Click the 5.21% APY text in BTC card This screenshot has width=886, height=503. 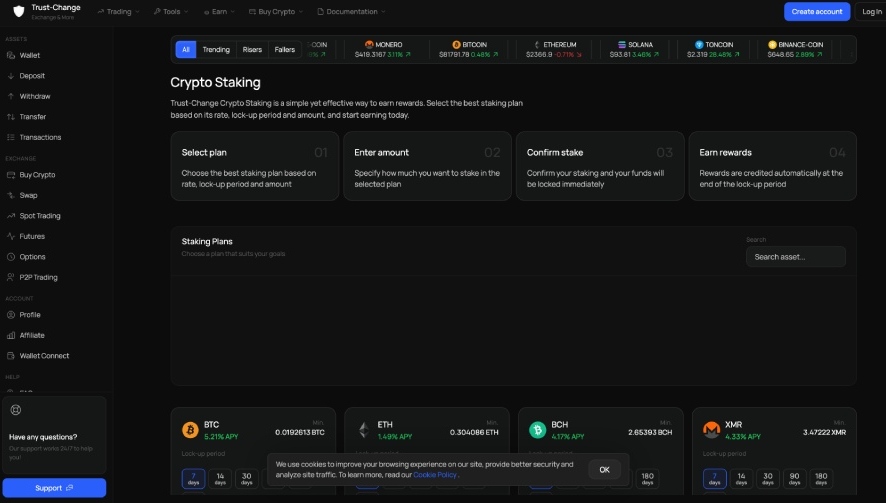click(221, 436)
